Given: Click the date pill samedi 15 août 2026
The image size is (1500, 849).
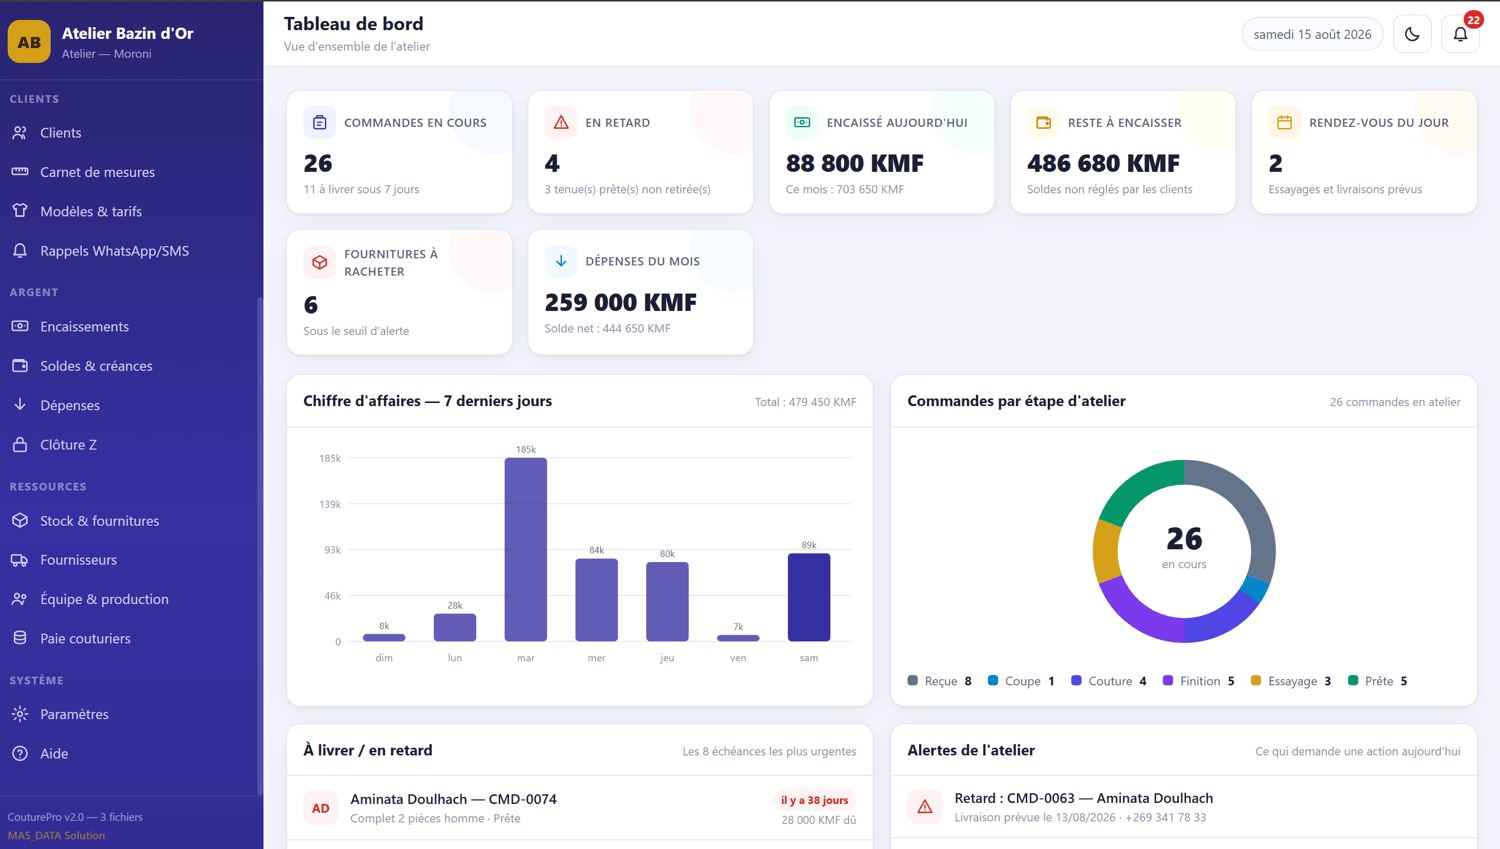Looking at the screenshot, I should [x=1312, y=34].
